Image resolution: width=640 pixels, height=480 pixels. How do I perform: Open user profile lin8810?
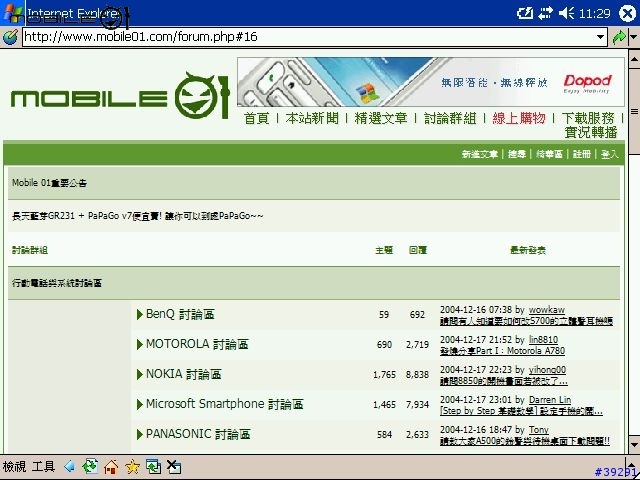tap(543, 340)
